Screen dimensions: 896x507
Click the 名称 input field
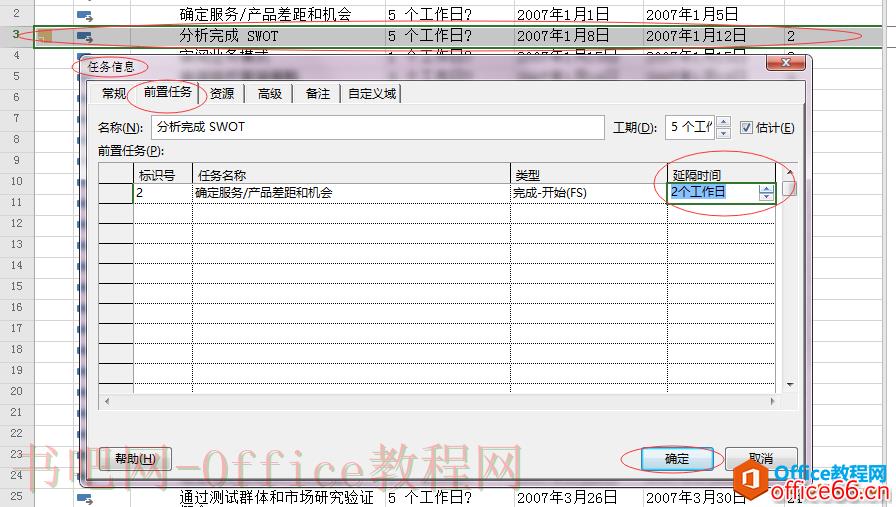[377, 127]
